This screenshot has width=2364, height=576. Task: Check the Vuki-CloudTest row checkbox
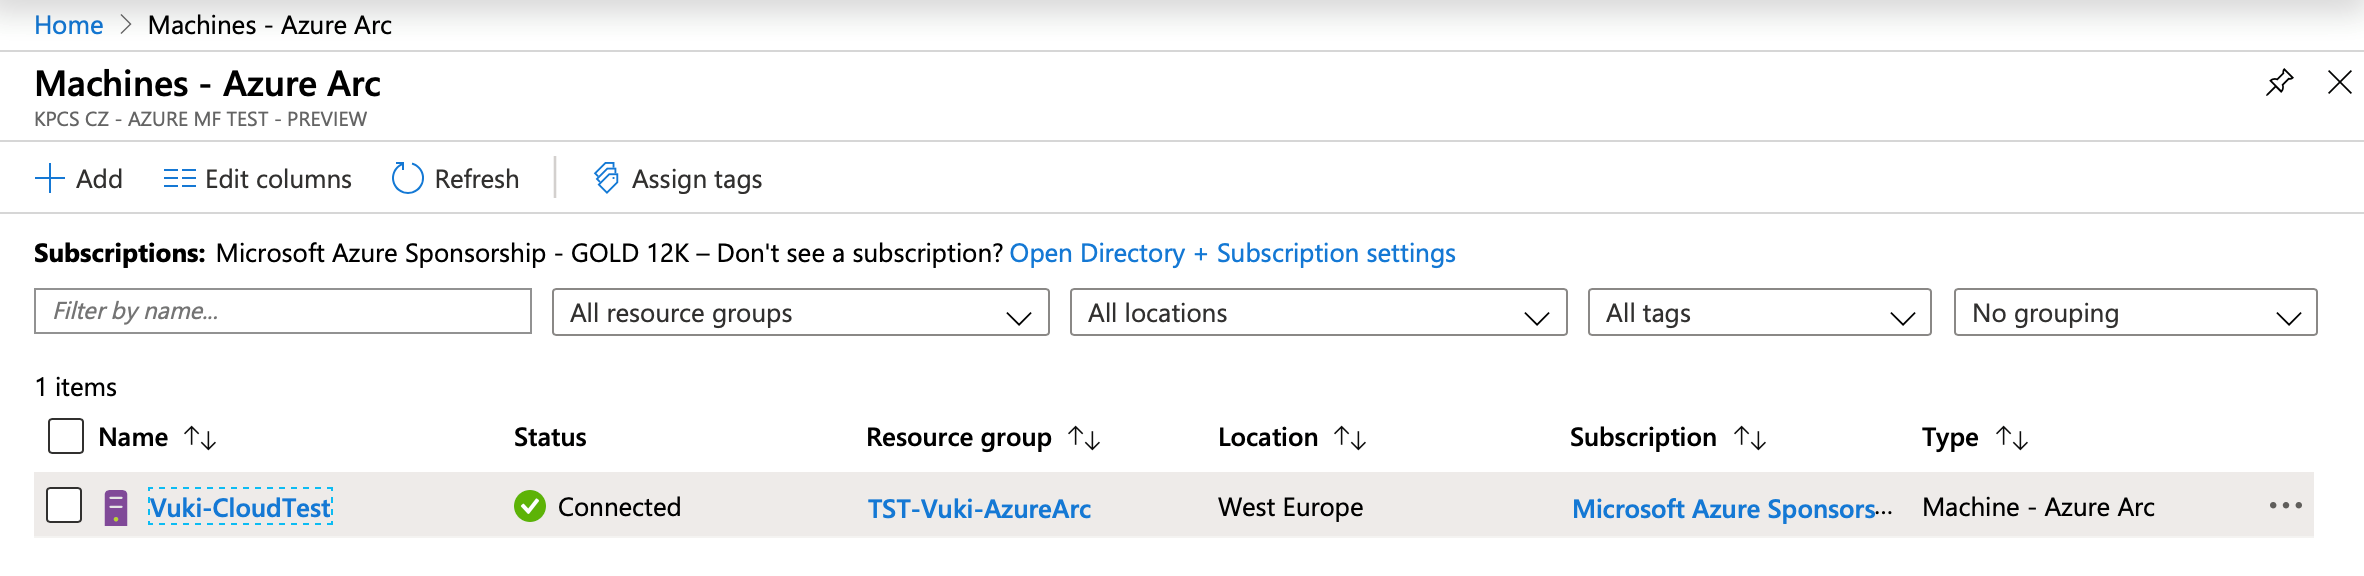coord(64,505)
